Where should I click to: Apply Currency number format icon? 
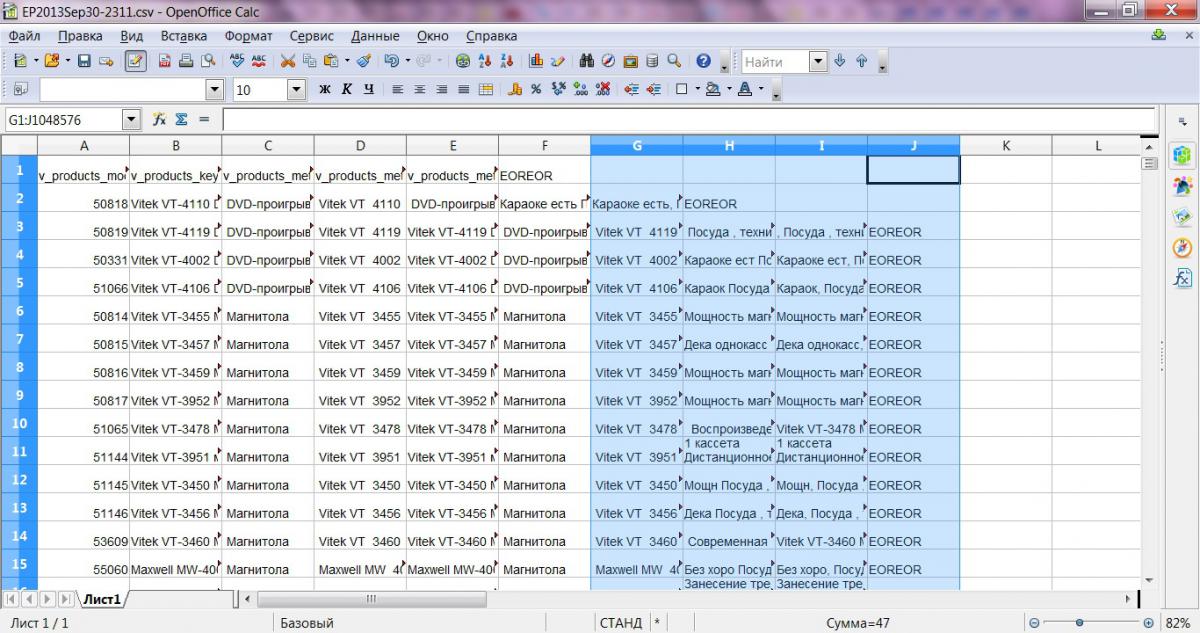tap(515, 89)
